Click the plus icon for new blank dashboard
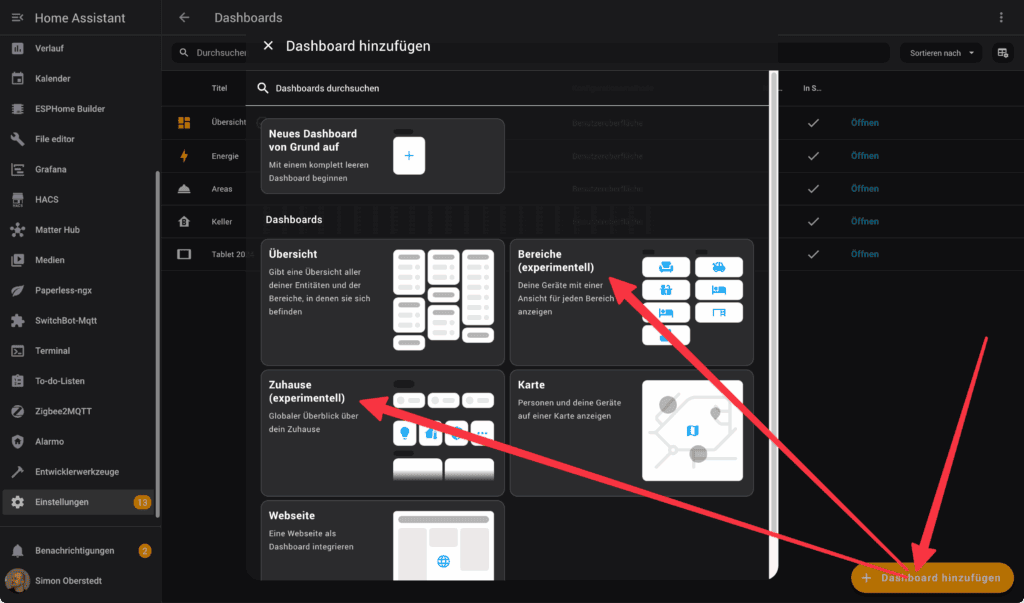1024x603 pixels. tap(409, 157)
